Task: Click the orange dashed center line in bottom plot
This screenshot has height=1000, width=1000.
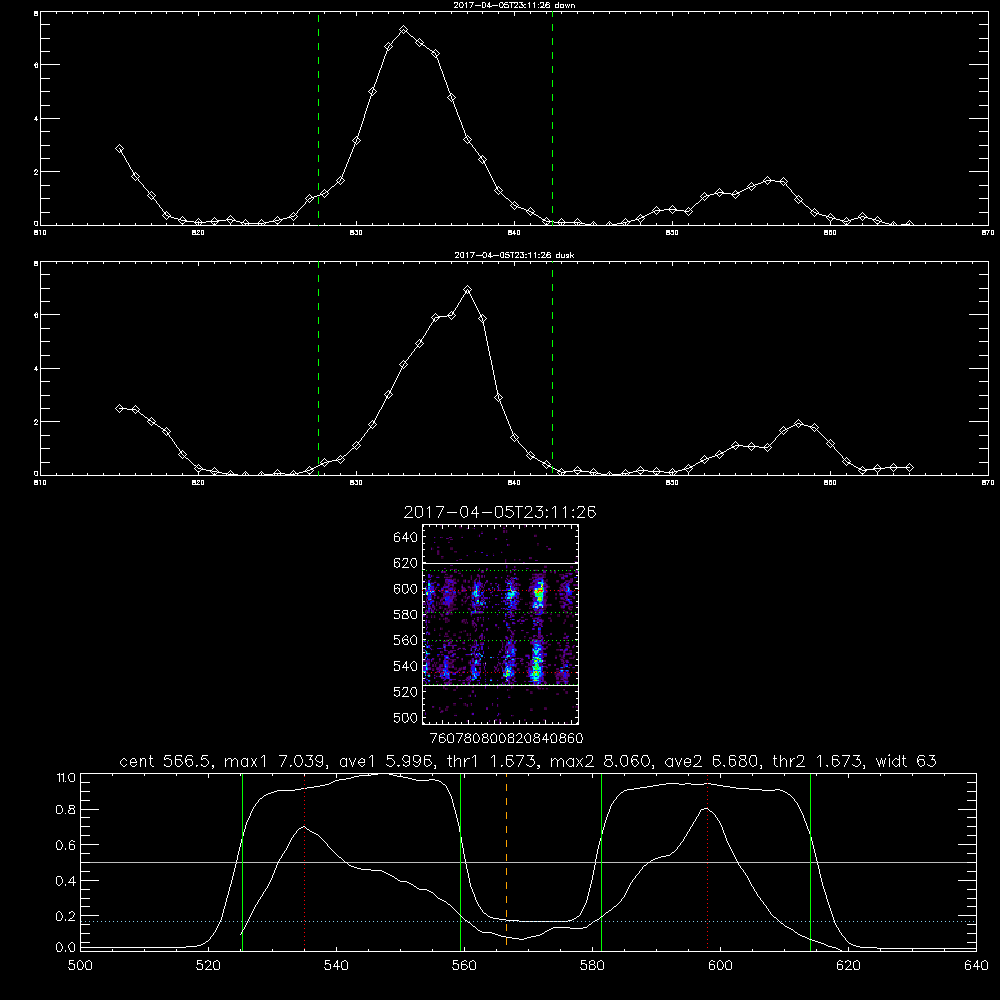Action: click(506, 861)
